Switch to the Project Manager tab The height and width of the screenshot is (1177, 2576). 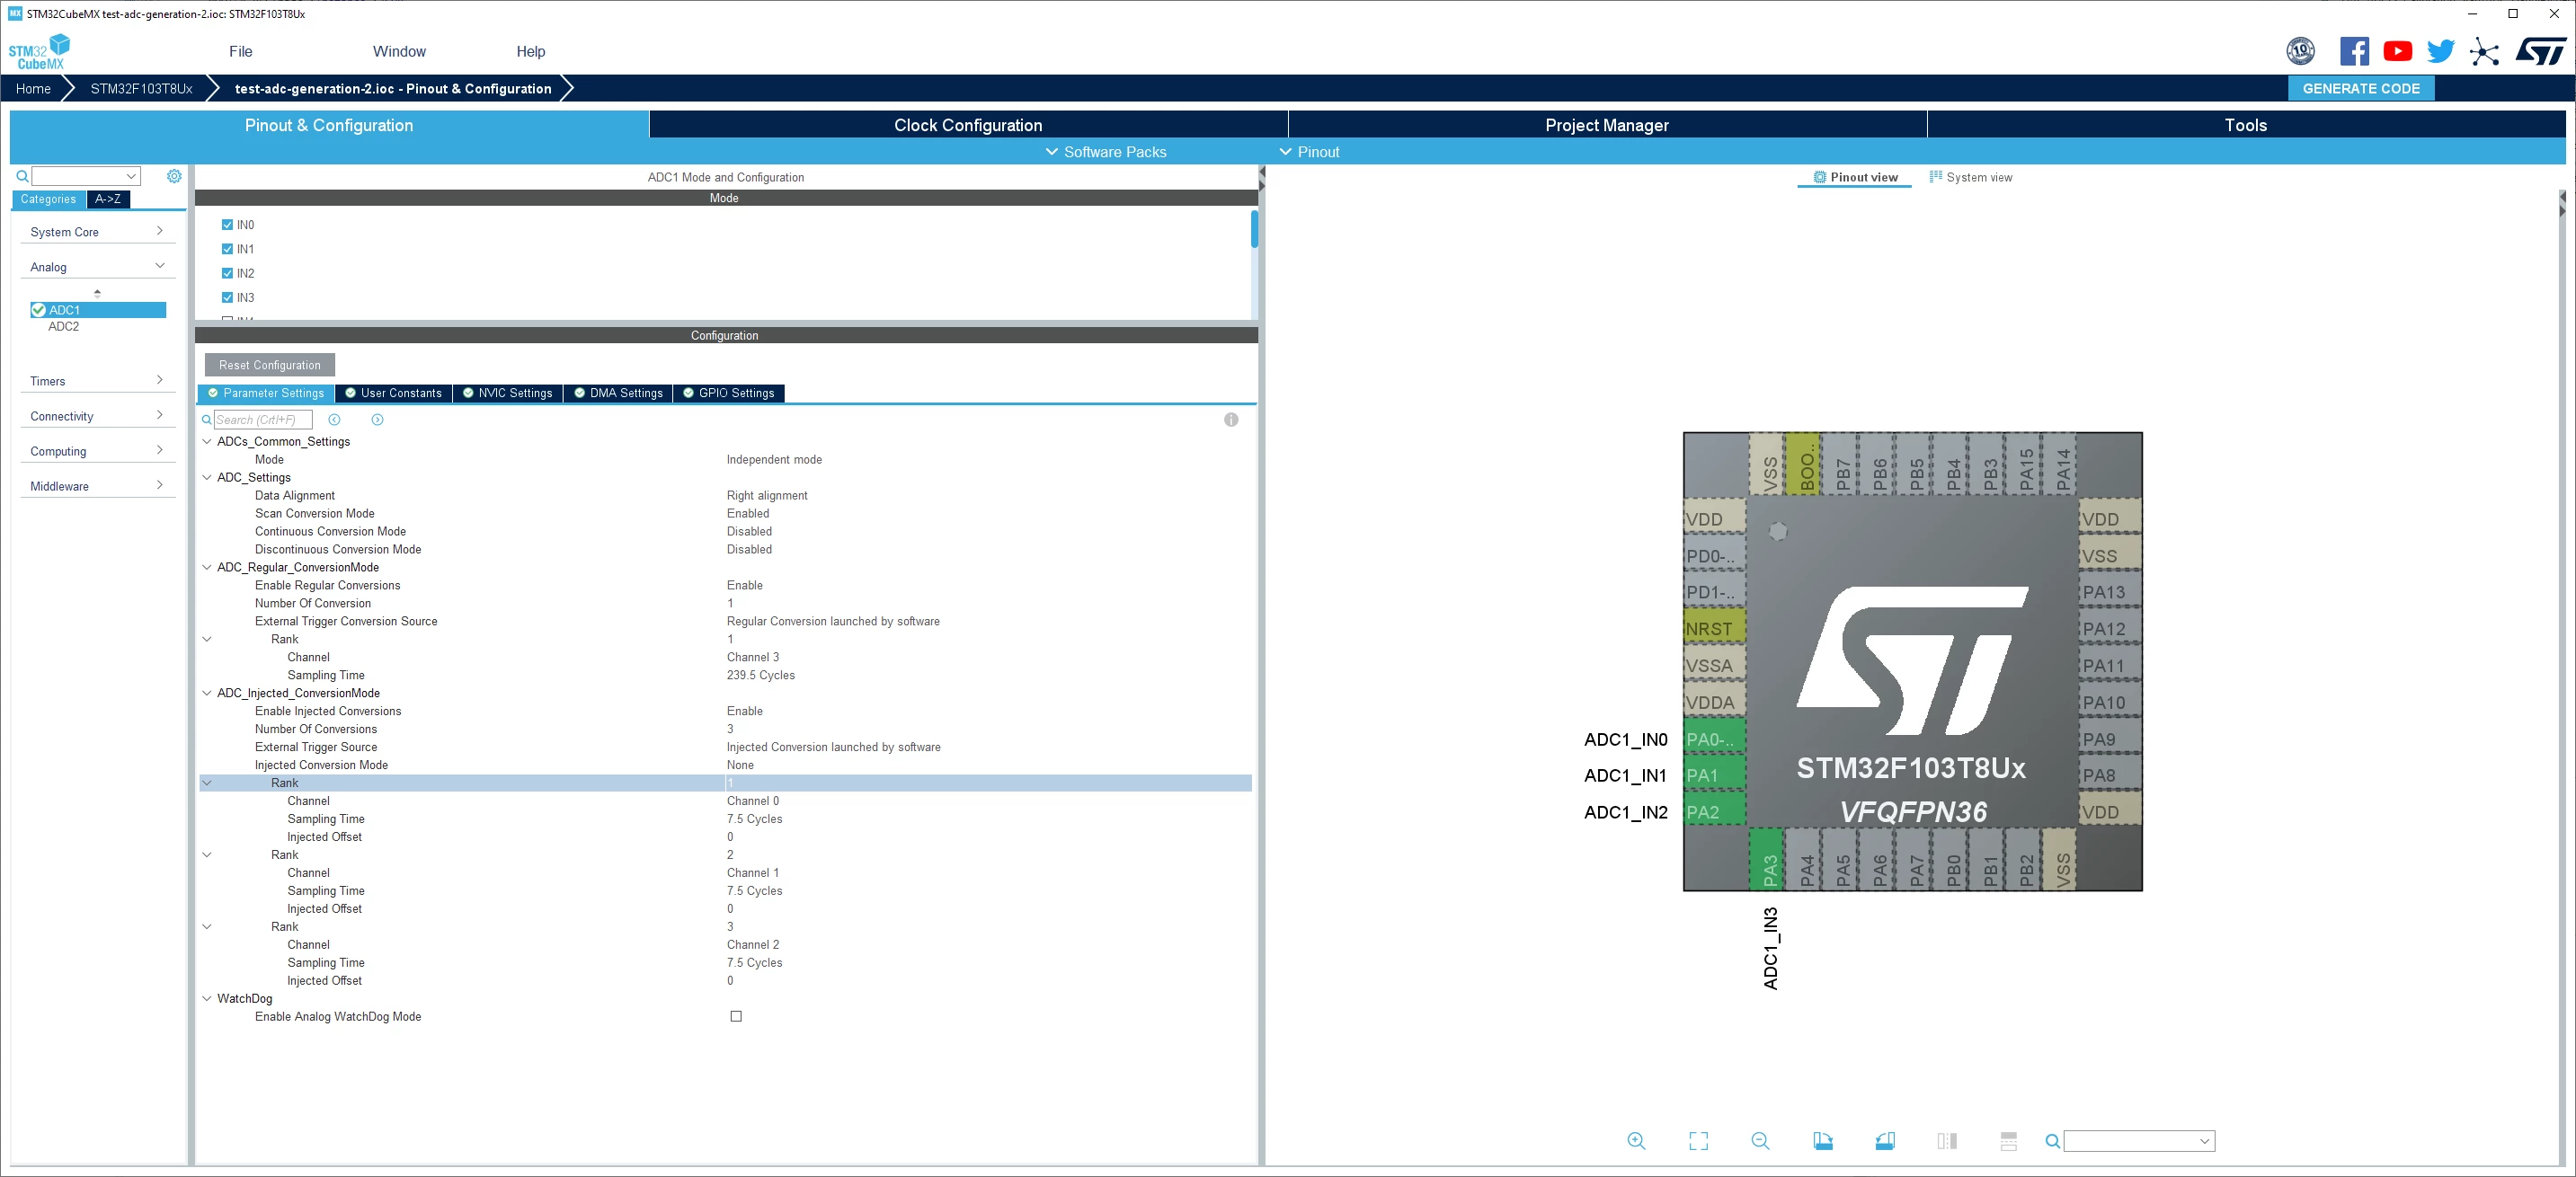[x=1607, y=125]
